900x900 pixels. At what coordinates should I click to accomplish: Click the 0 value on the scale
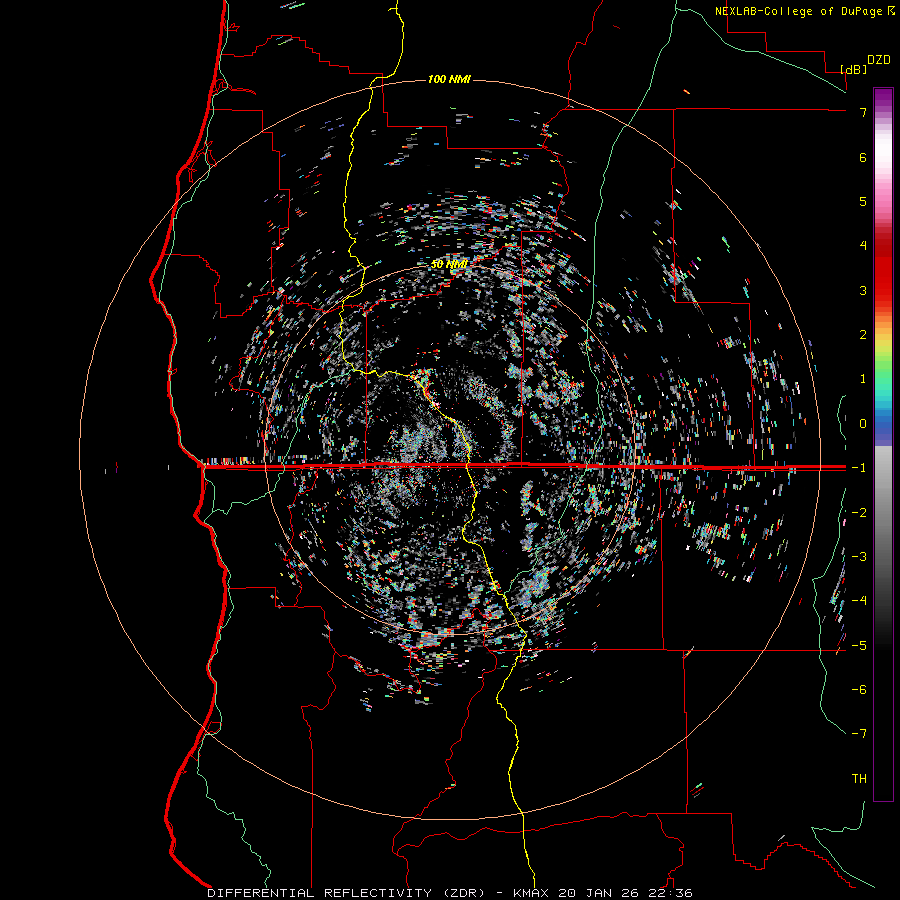click(863, 424)
